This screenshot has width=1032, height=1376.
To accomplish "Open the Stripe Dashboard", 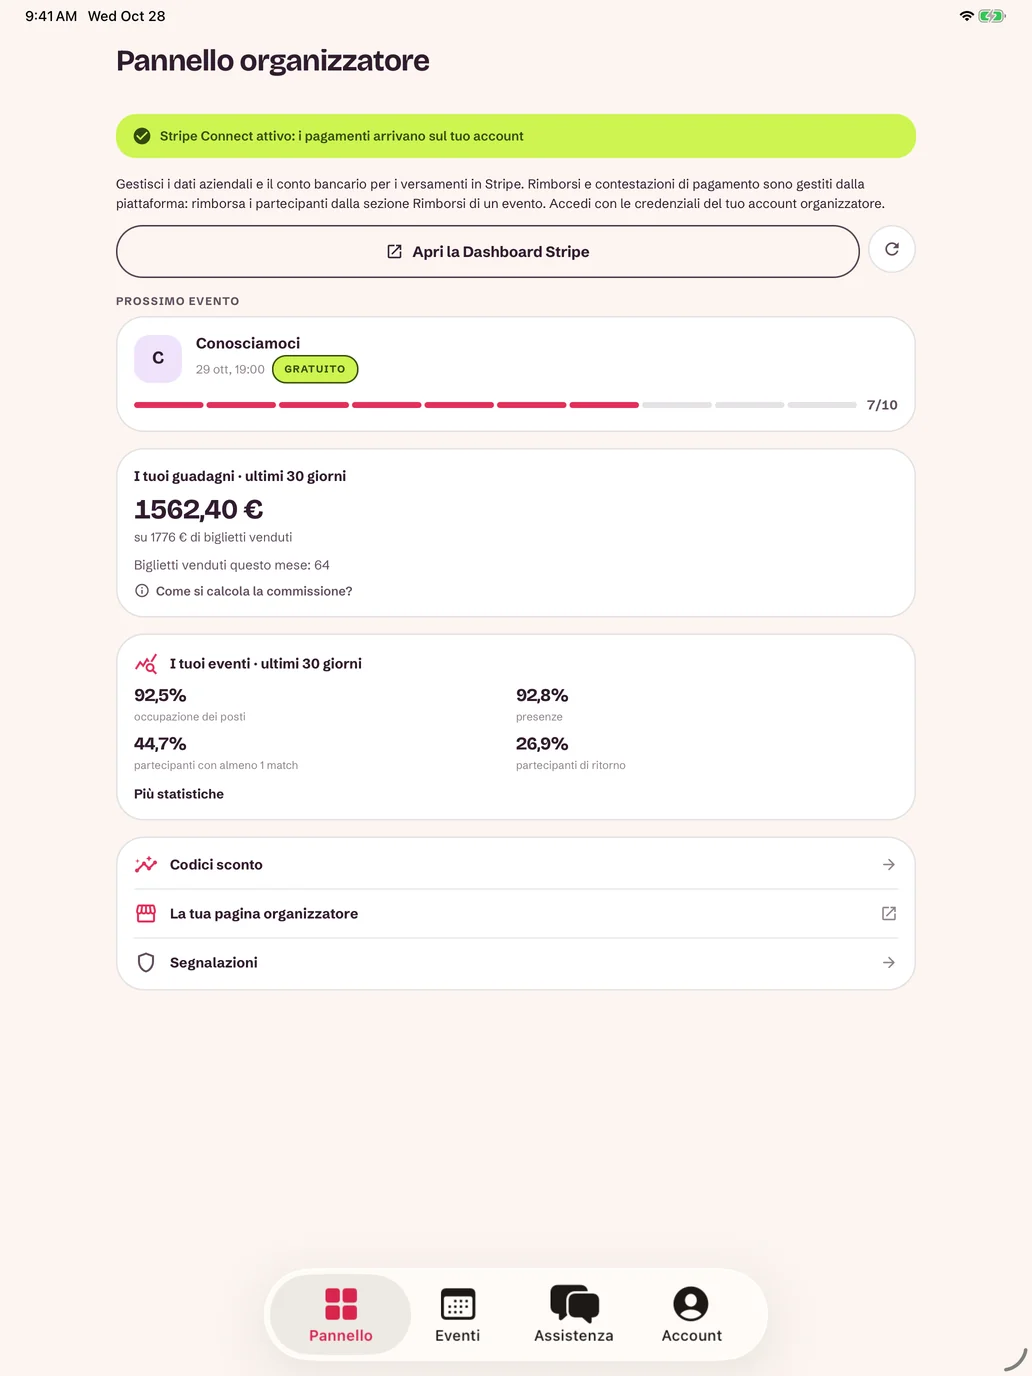I will [x=488, y=252].
